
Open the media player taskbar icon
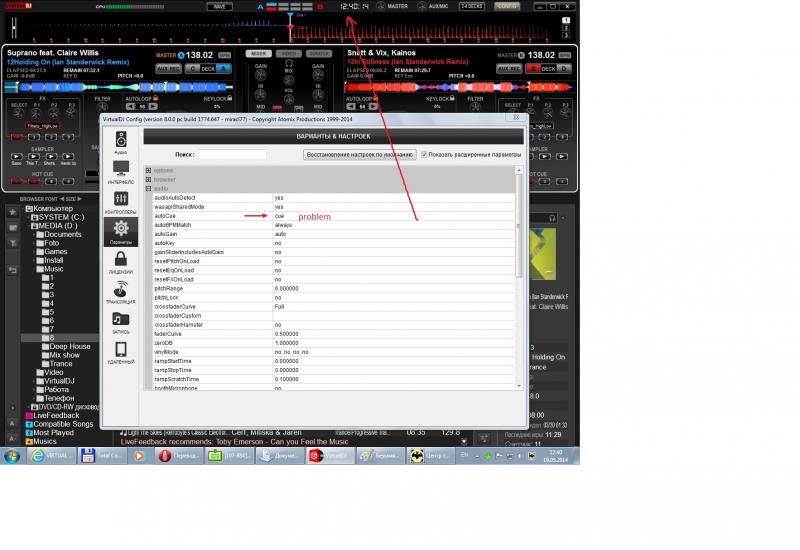point(139,456)
